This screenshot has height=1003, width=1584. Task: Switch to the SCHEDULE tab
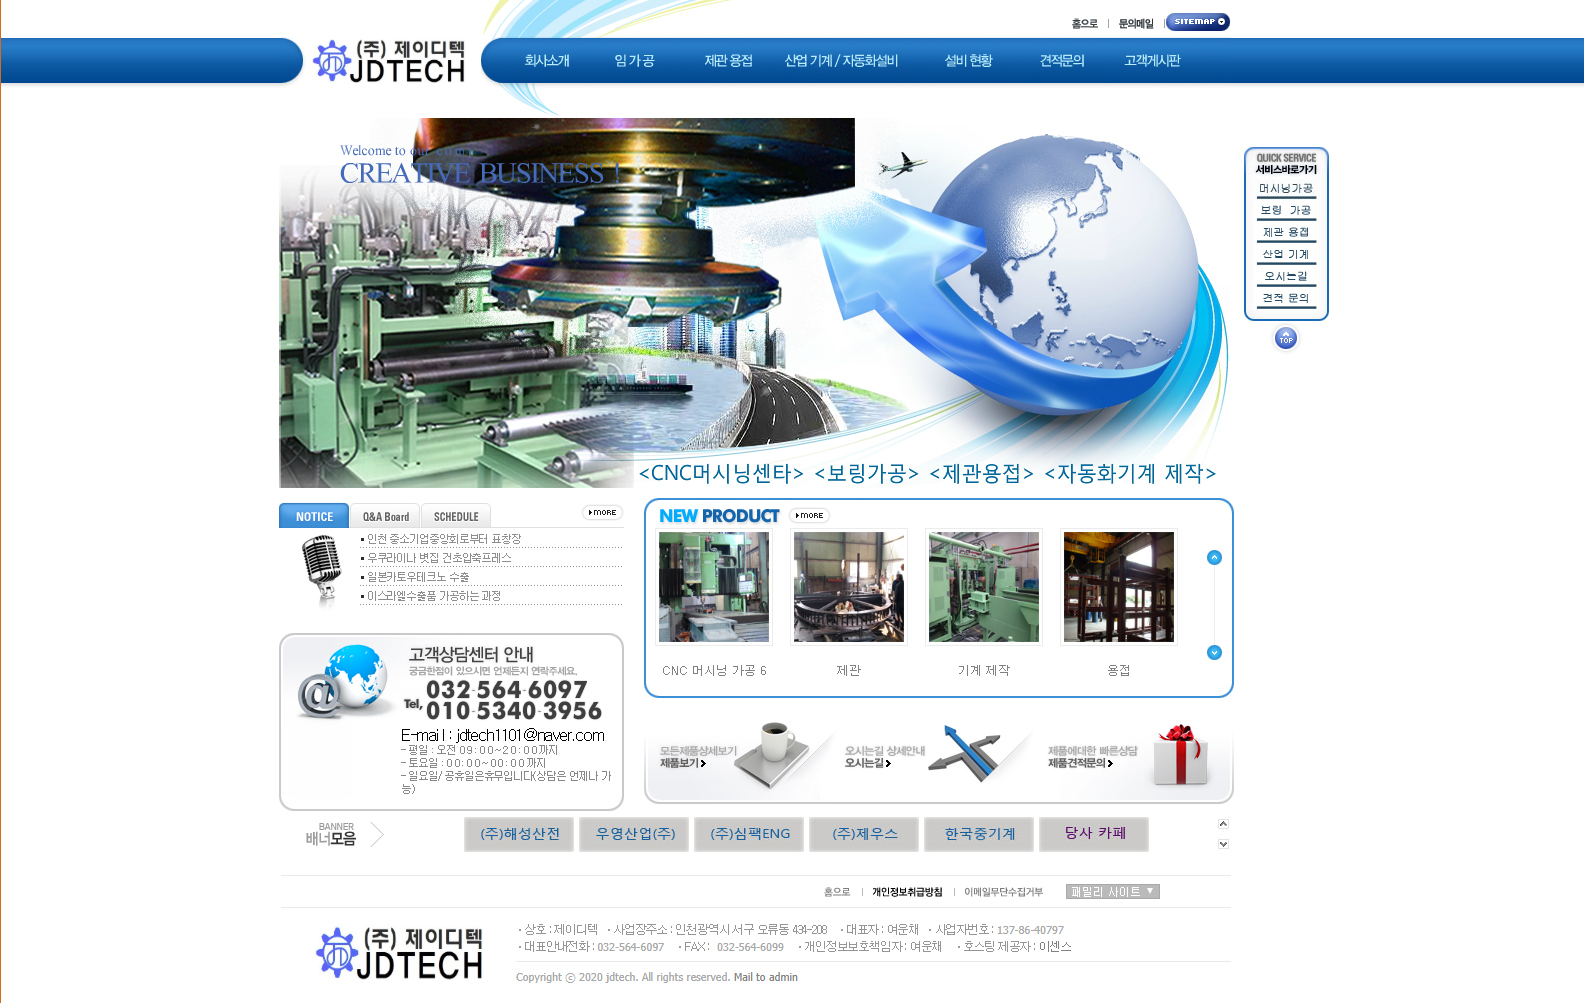(456, 517)
